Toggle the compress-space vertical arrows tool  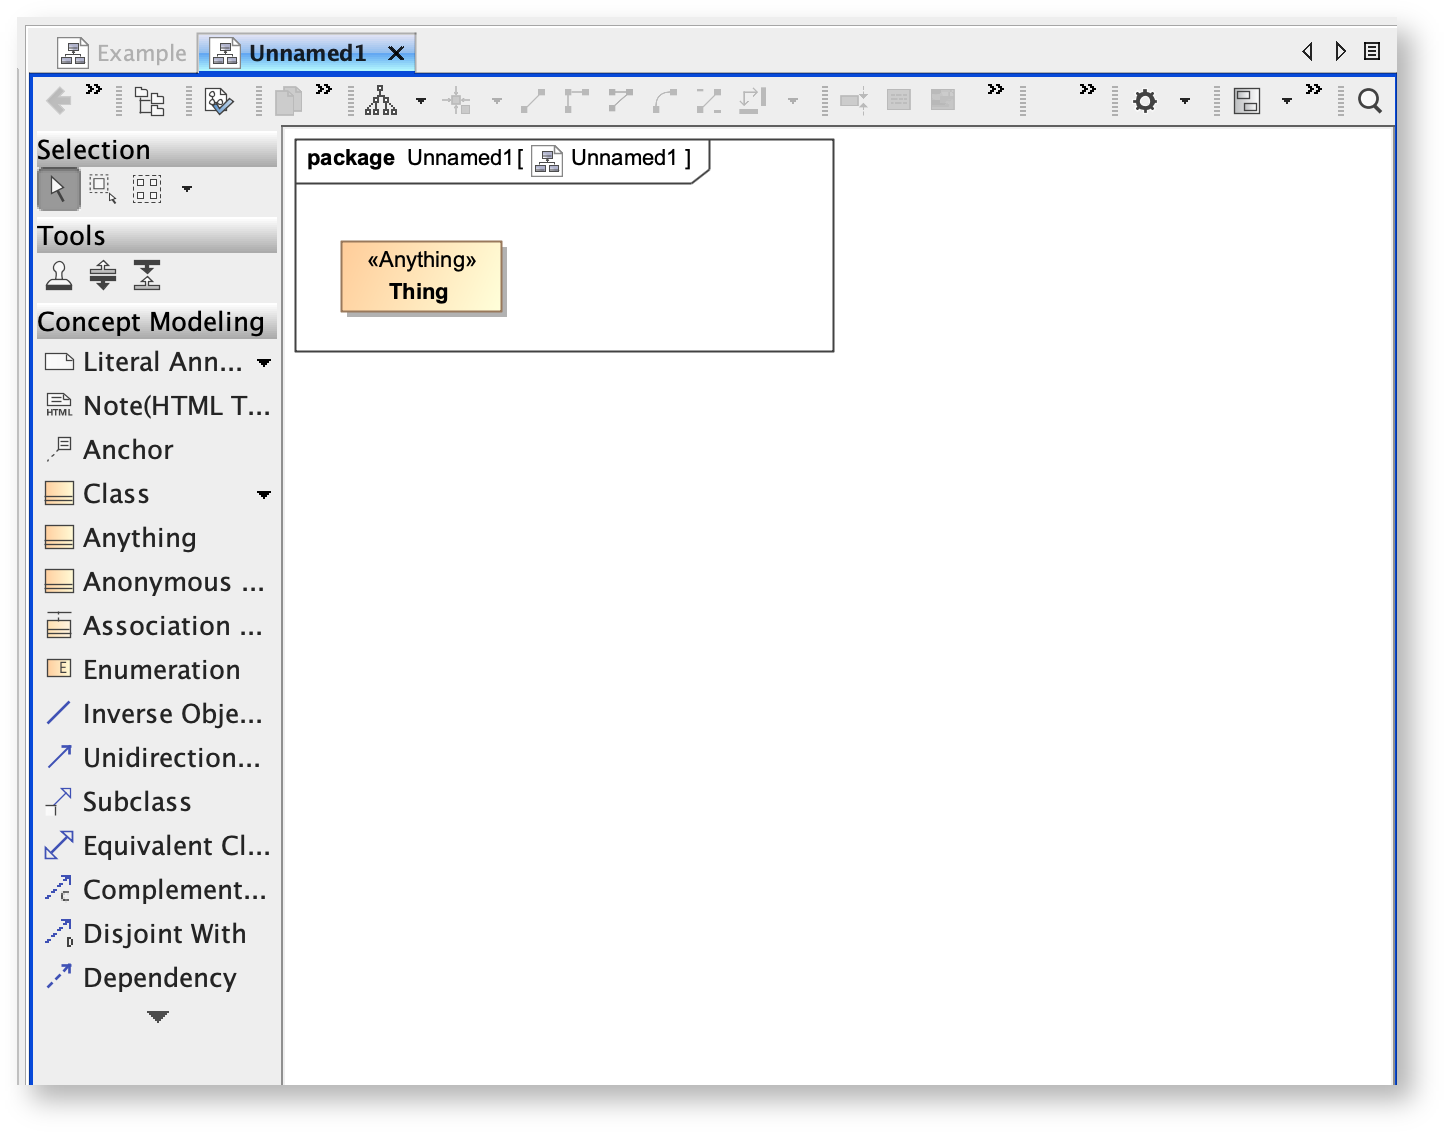click(147, 275)
